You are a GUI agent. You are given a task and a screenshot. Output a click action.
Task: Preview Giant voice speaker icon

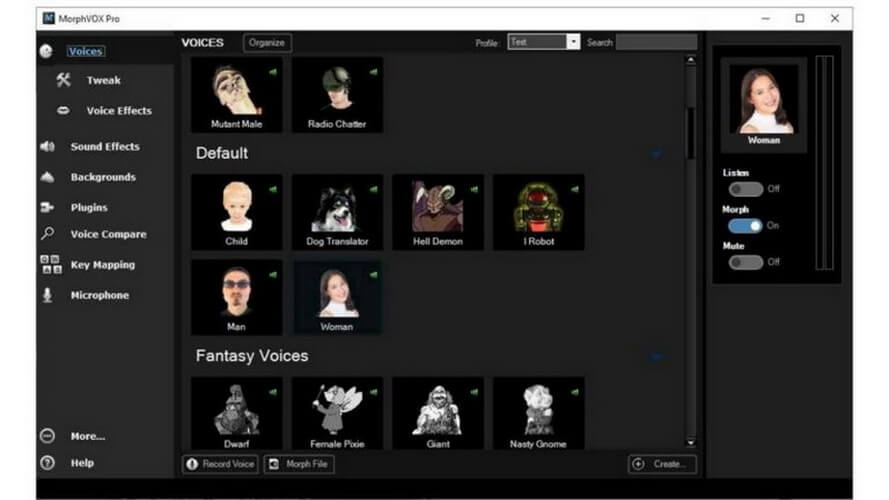coord(474,392)
